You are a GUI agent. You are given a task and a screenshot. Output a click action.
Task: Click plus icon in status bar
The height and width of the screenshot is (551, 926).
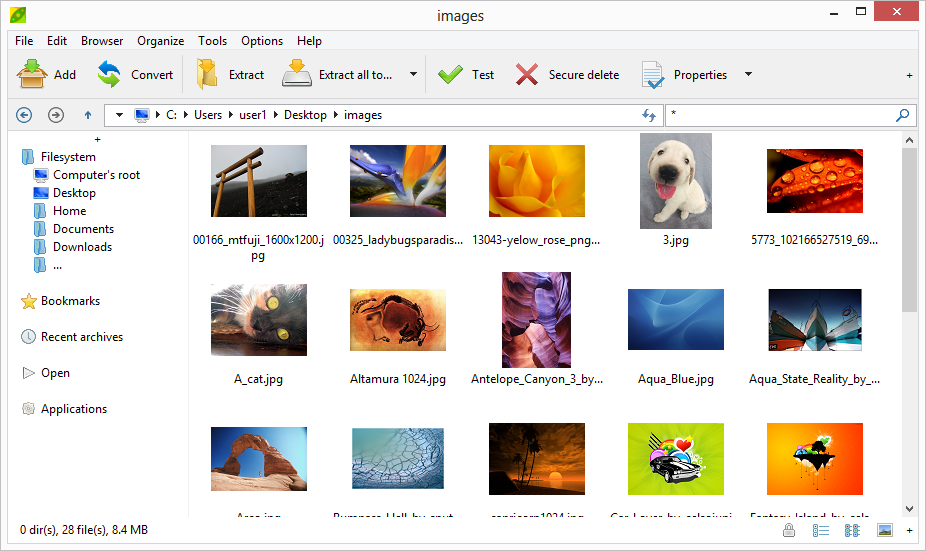pos(909,530)
